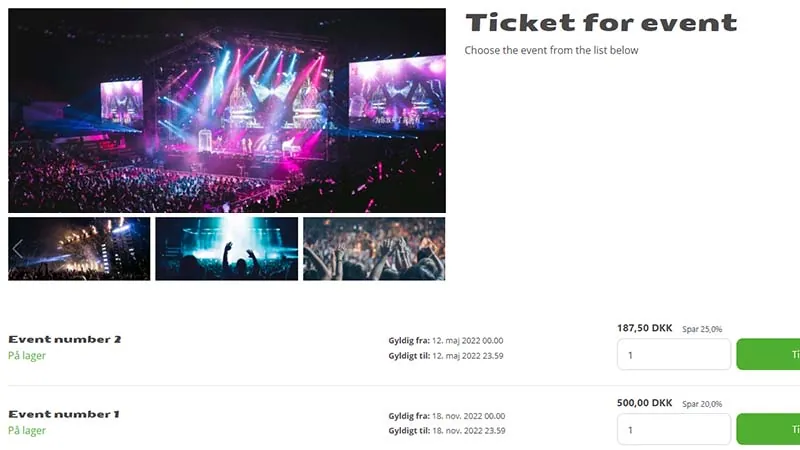
Task: Click green add button for Event number 1
Action: [x=768, y=430]
